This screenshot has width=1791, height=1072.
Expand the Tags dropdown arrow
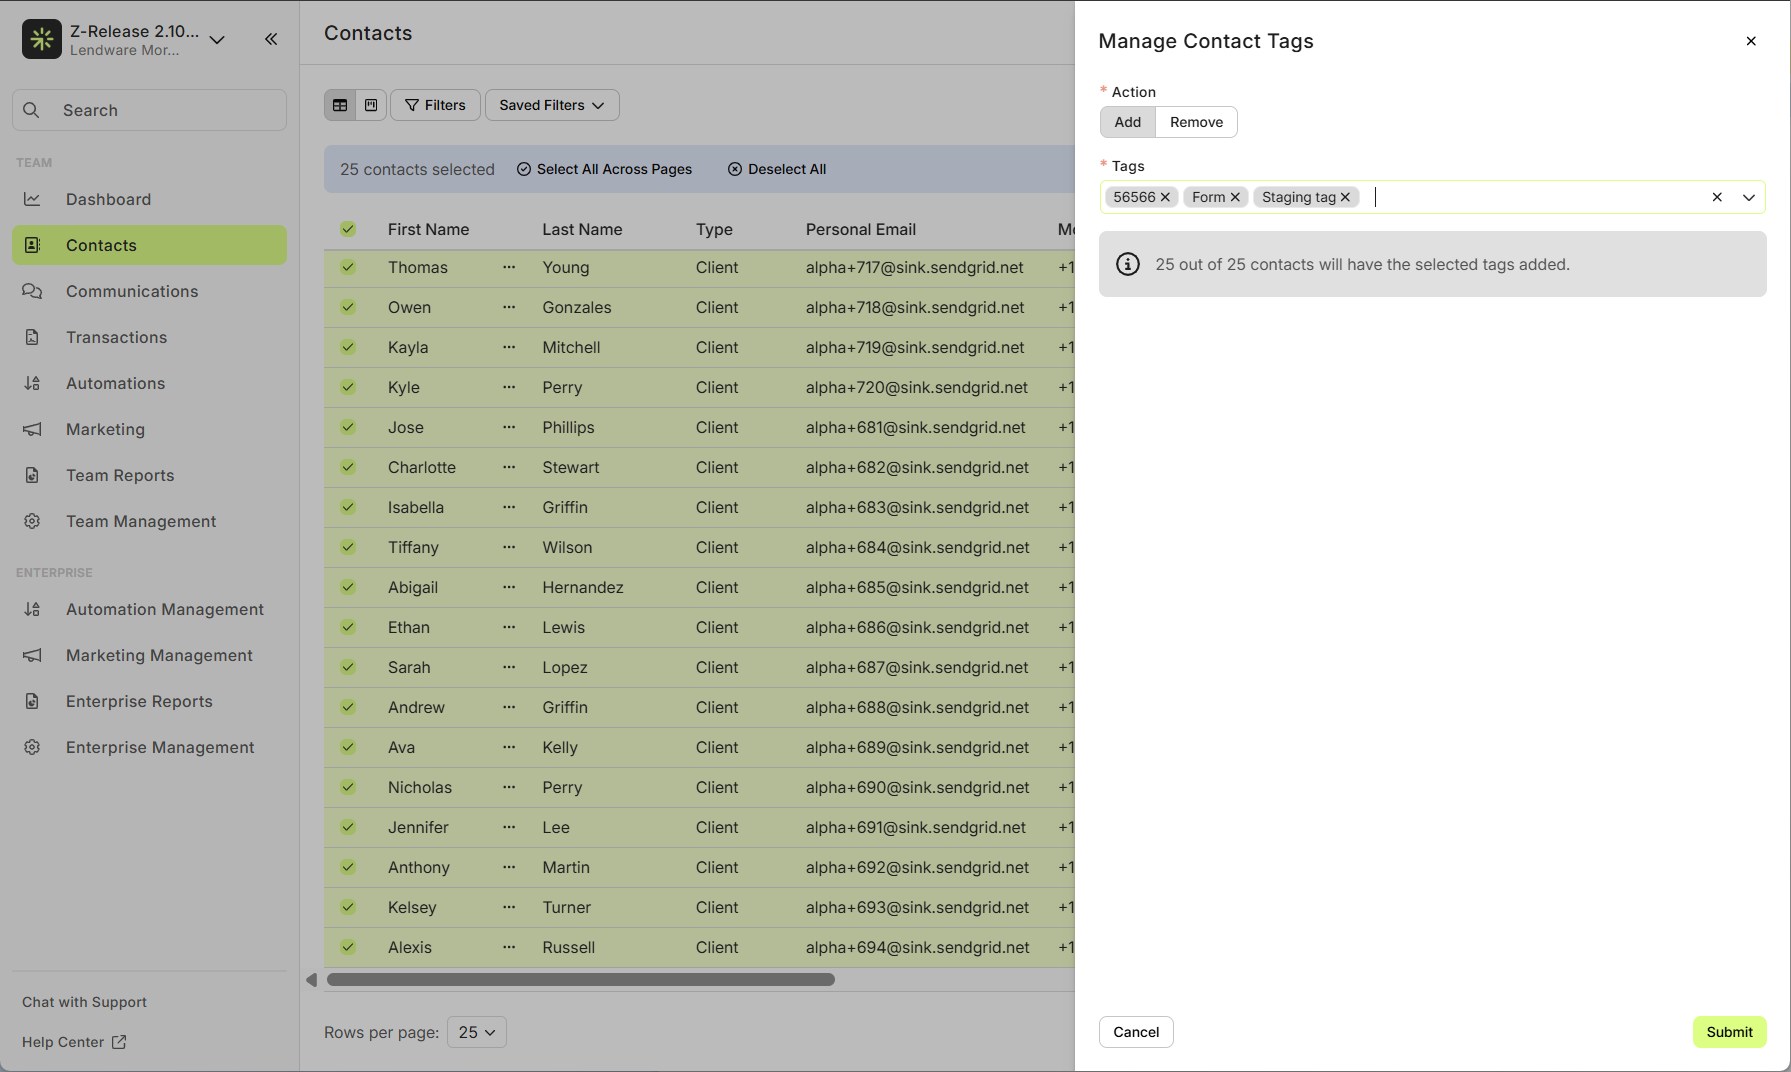click(x=1748, y=197)
